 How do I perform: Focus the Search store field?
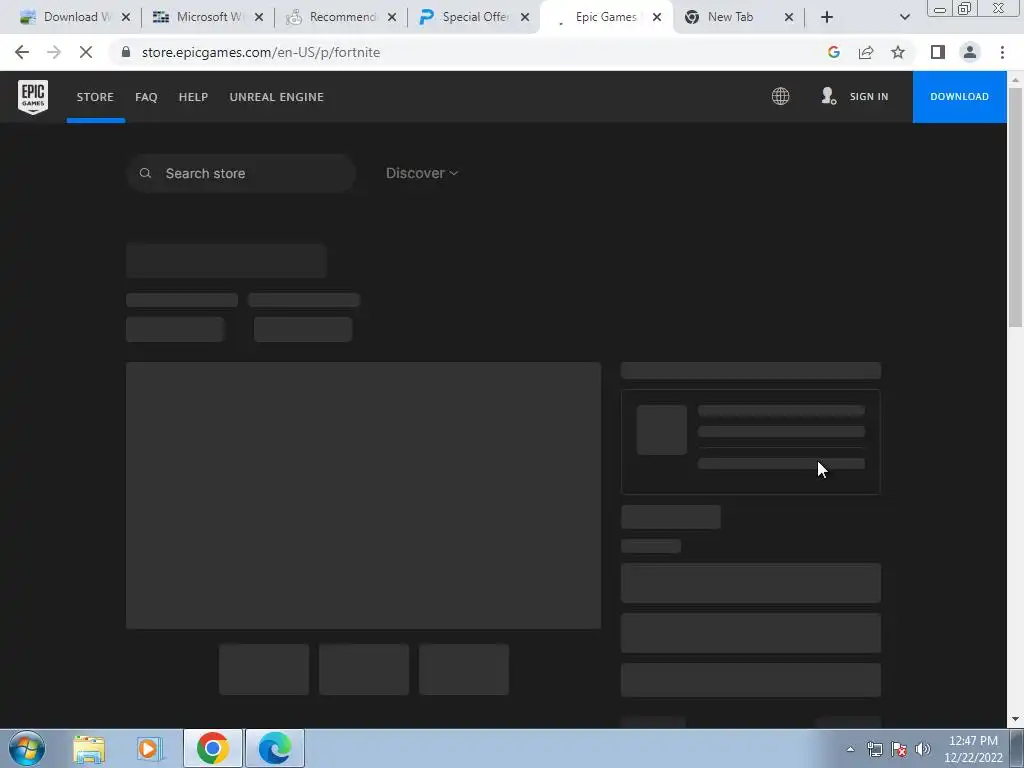[241, 173]
